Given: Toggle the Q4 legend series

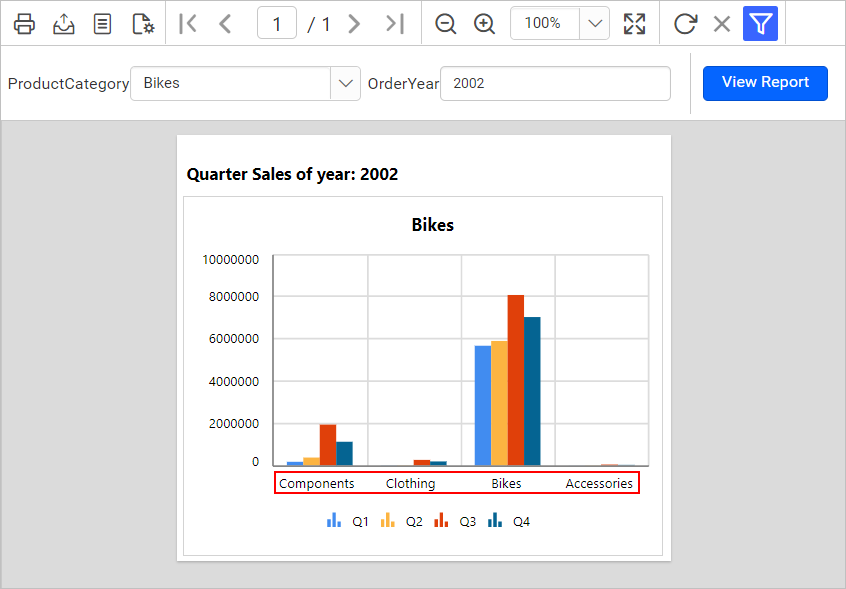Looking at the screenshot, I should (510, 520).
